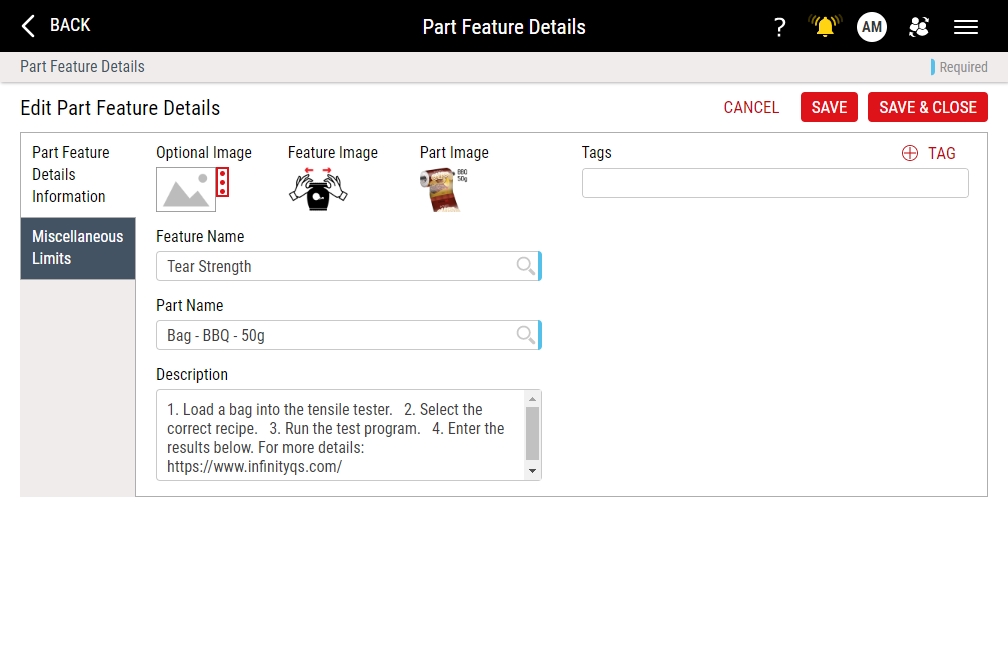Click the SAVE button

(829, 106)
